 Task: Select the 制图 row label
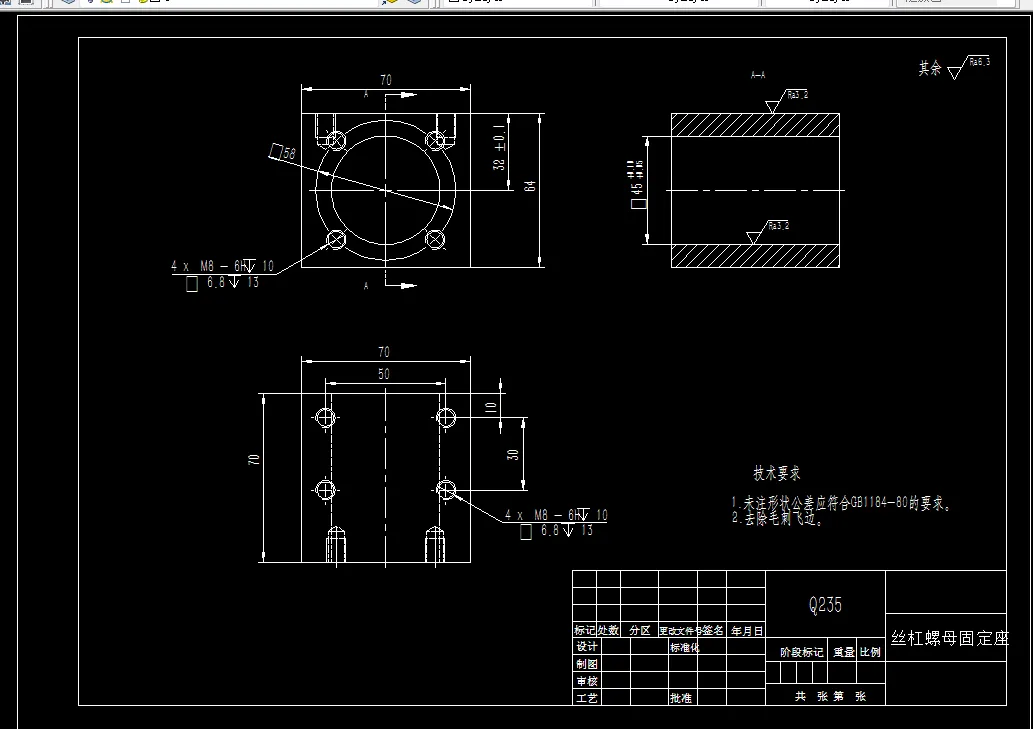coord(587,664)
